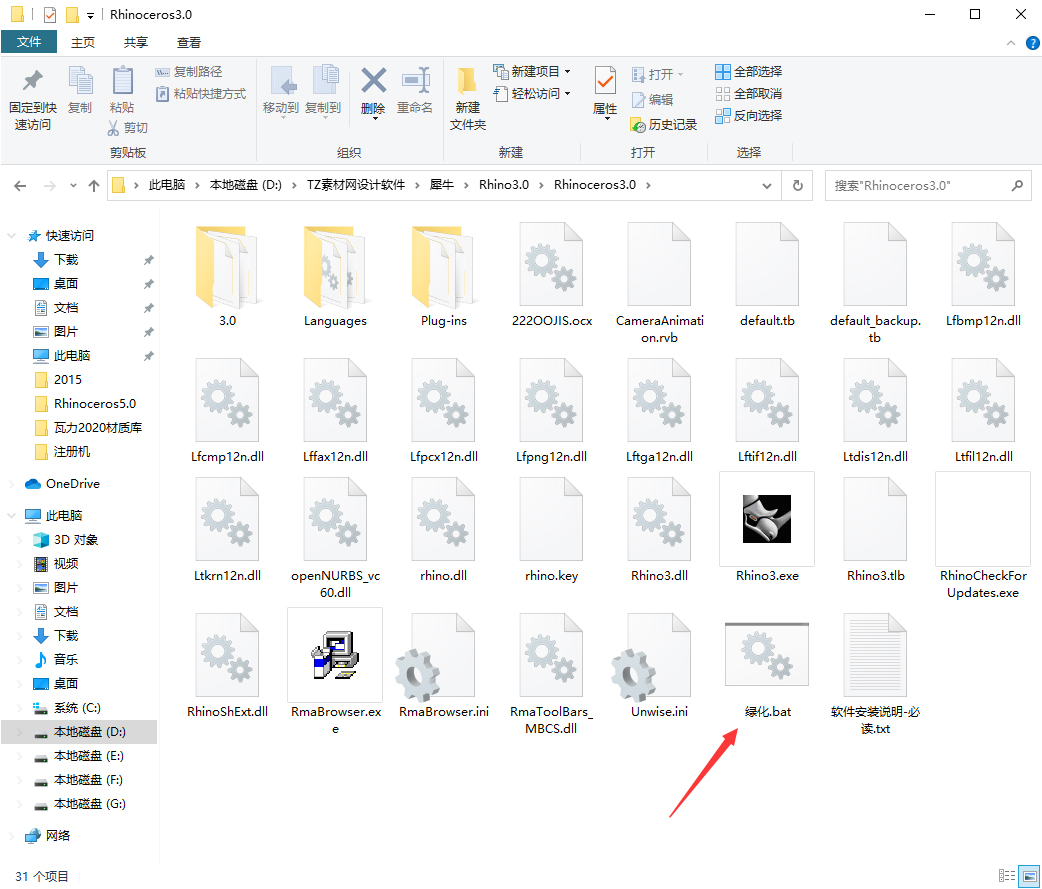Collapse the This PC (此电脑) tree node
The width and height of the screenshot is (1042, 889).
[x=11, y=516]
